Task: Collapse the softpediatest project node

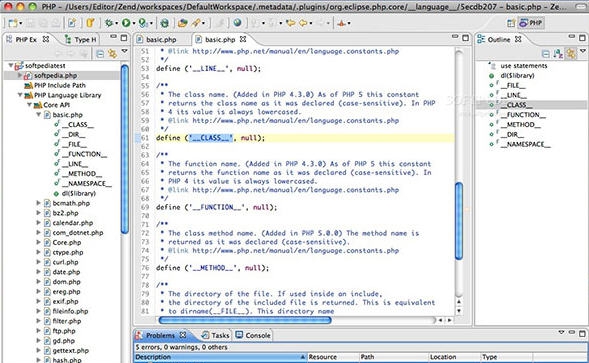Action: pyautogui.click(x=11, y=65)
